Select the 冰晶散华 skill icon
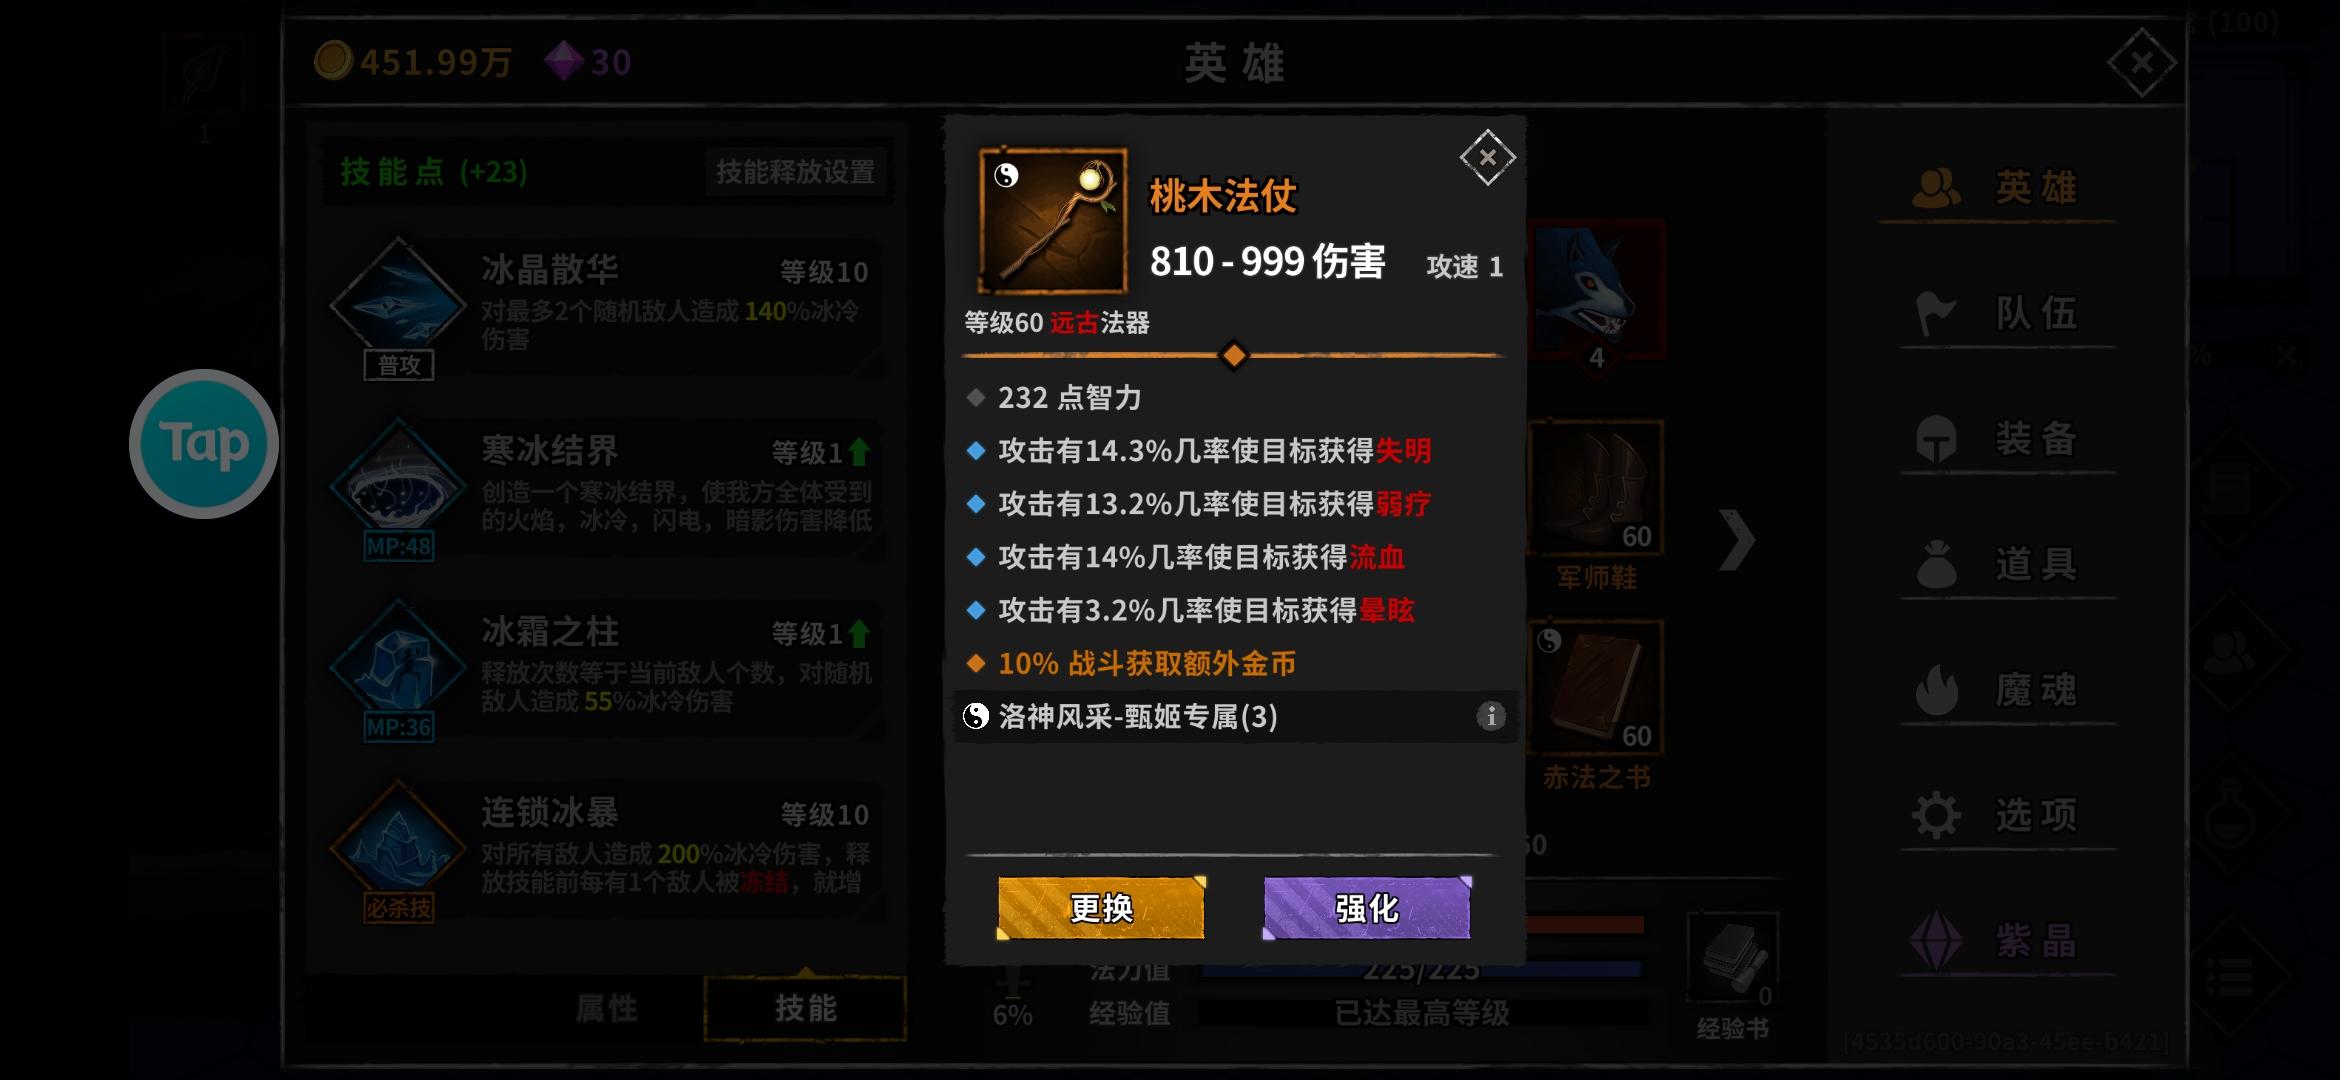 click(x=398, y=300)
